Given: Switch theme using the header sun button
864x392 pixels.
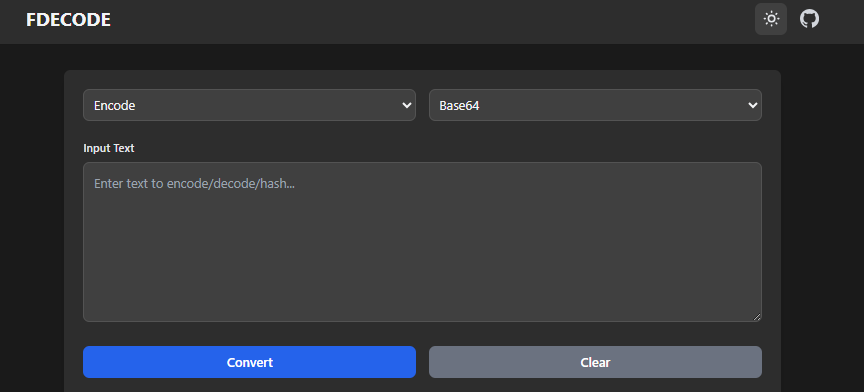Looking at the screenshot, I should 771,19.
